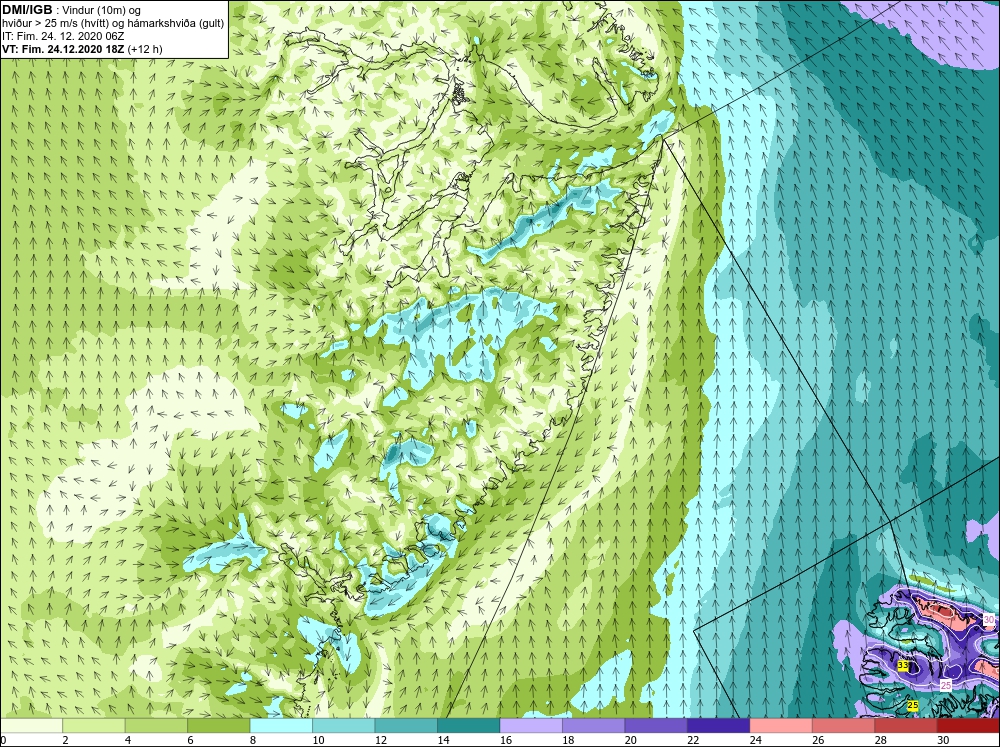Image resolution: width=1000 pixels, height=747 pixels.
Task: Click the 14–16 m/s dark teal legend swatch
Action: 469,726
